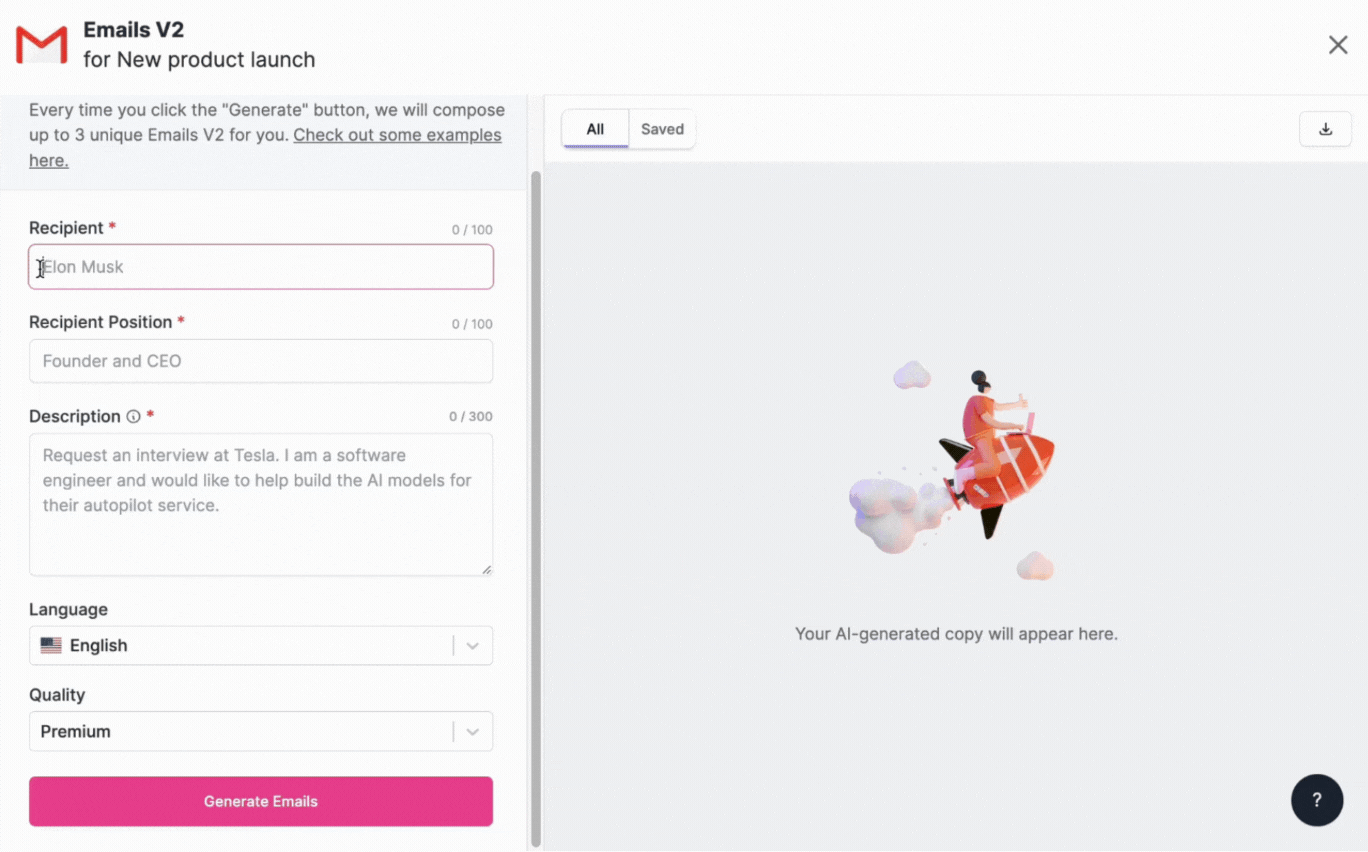The height and width of the screenshot is (852, 1368).
Task: Open the help question mark icon
Action: pyautogui.click(x=1317, y=800)
